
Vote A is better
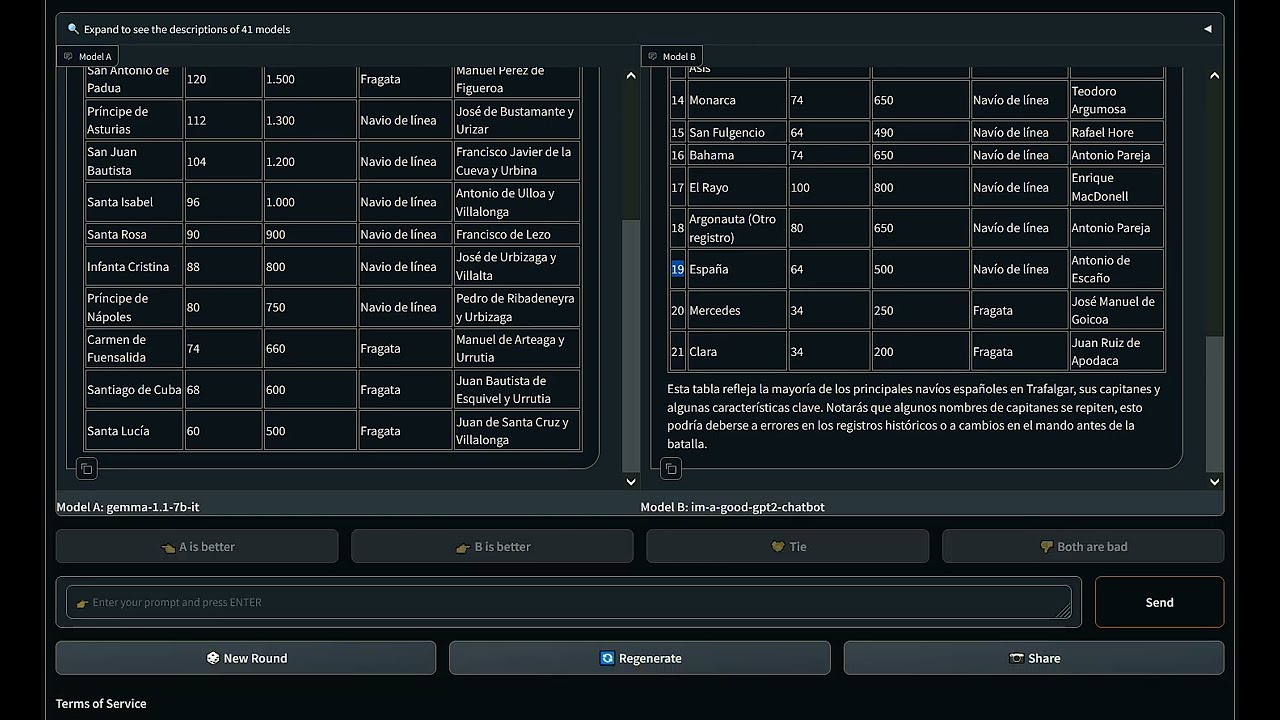tap(197, 547)
